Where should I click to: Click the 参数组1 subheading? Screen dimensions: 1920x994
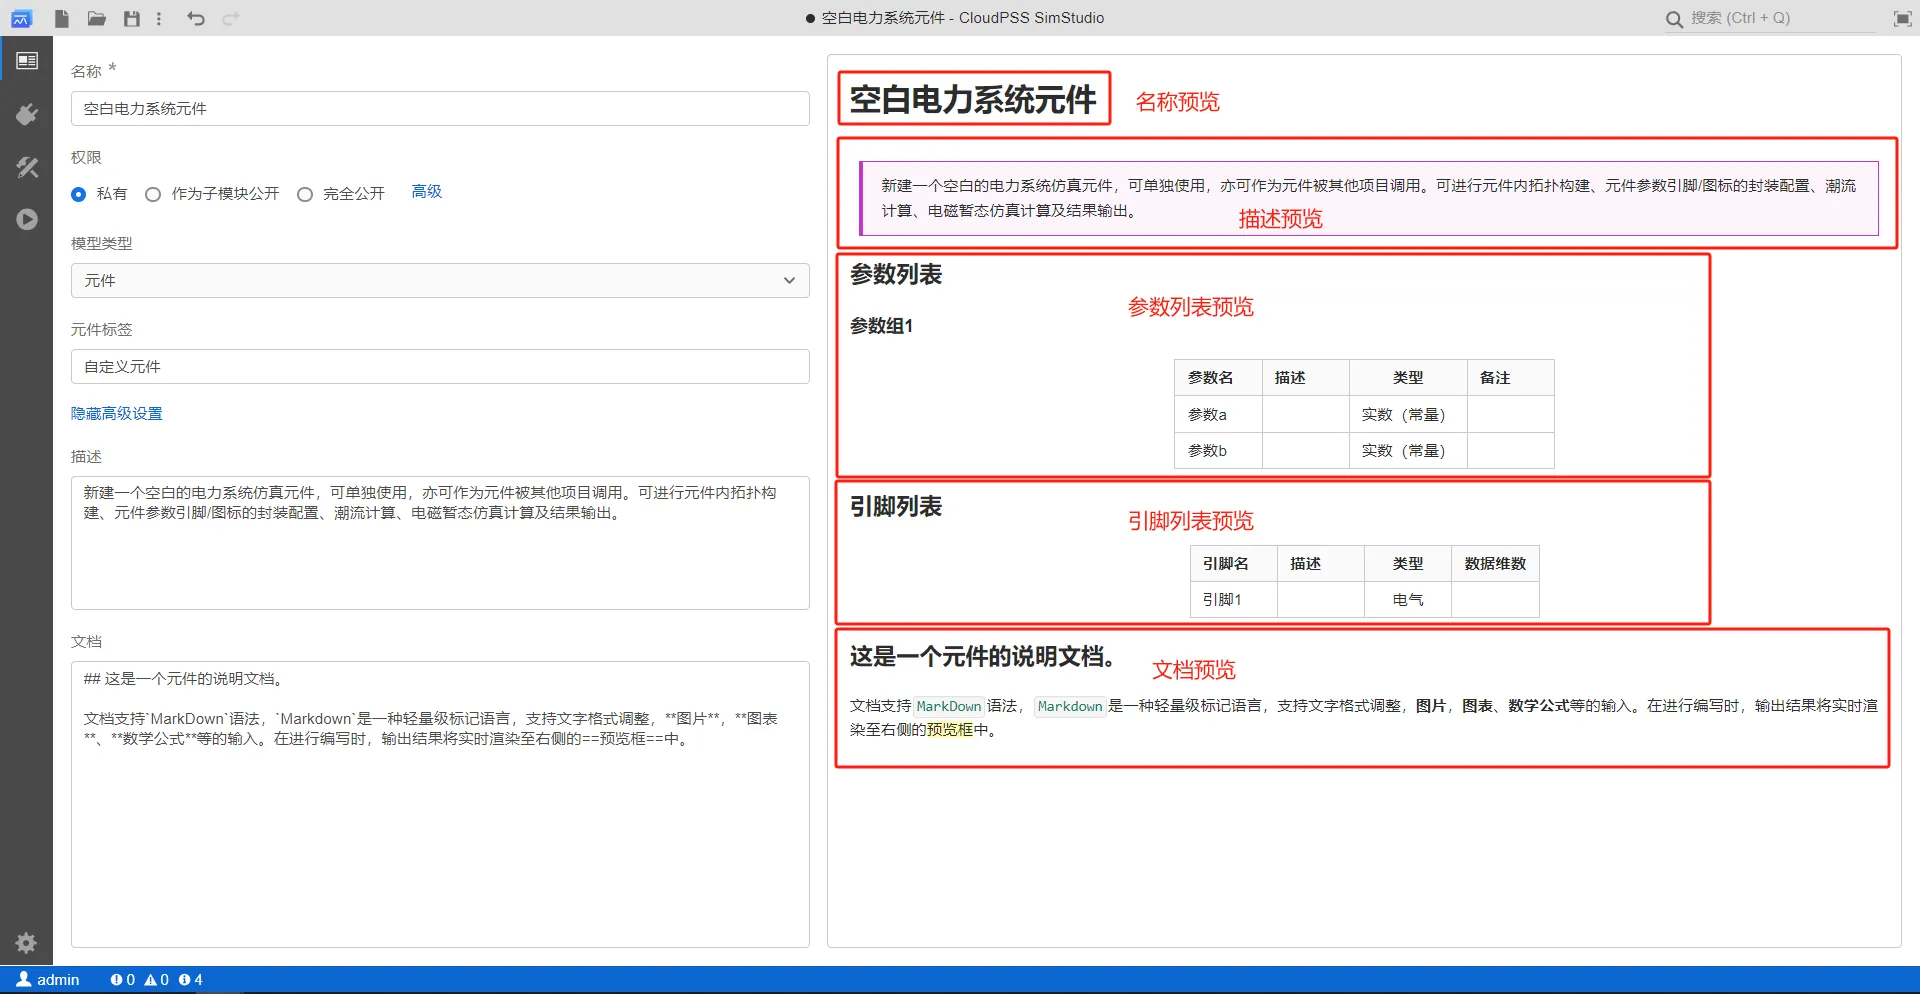pos(881,326)
